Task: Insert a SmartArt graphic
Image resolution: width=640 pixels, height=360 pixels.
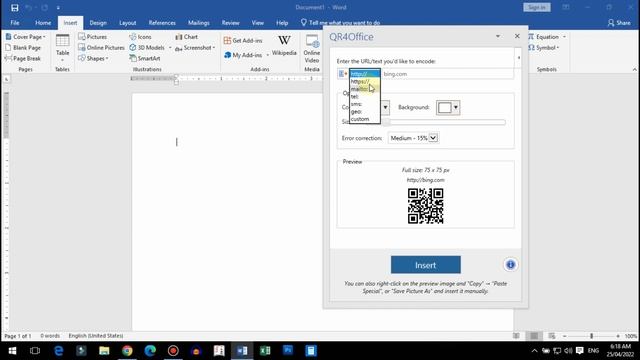Action: tap(145, 58)
